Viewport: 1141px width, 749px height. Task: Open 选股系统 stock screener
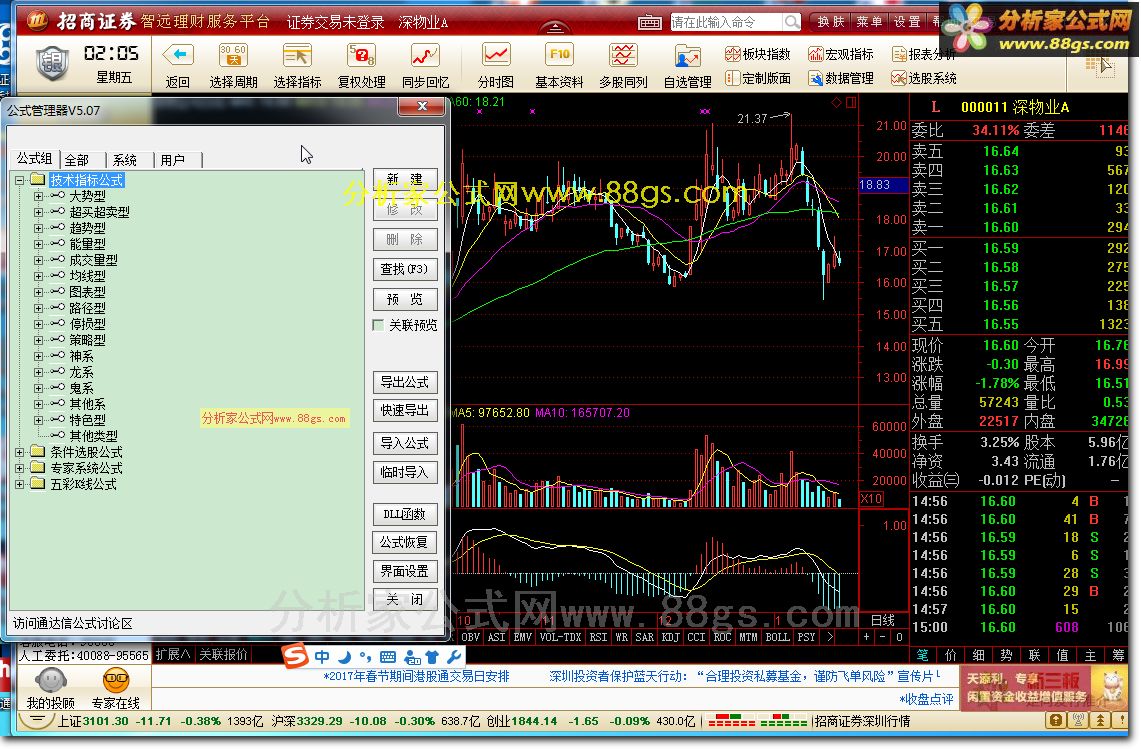point(923,78)
